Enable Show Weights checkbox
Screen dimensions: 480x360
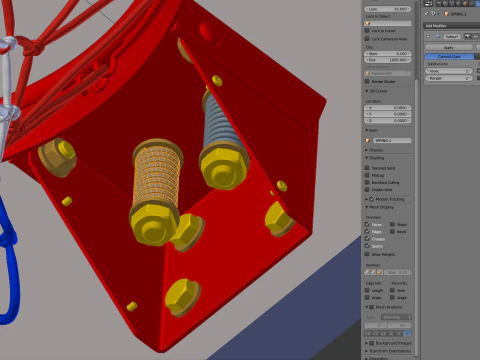[x=367, y=254]
